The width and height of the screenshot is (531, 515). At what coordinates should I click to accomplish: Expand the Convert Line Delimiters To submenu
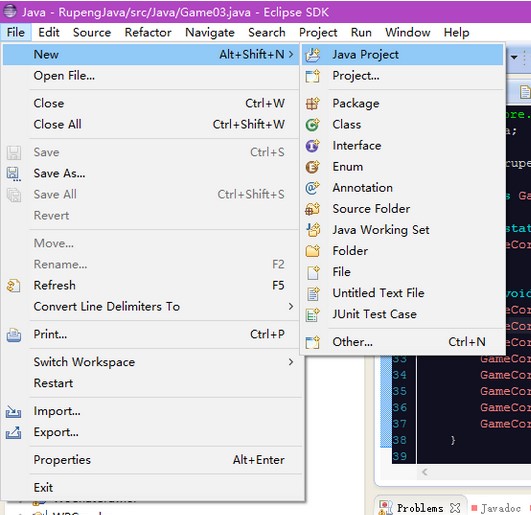pos(291,306)
